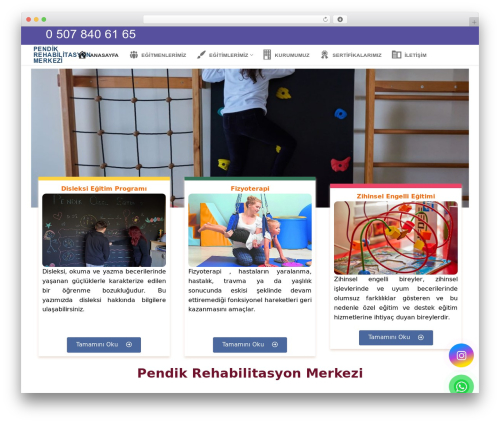Click phone number 0 507 840 61 65
Screen dimensions: 500x423
pyautogui.click(x=91, y=34)
